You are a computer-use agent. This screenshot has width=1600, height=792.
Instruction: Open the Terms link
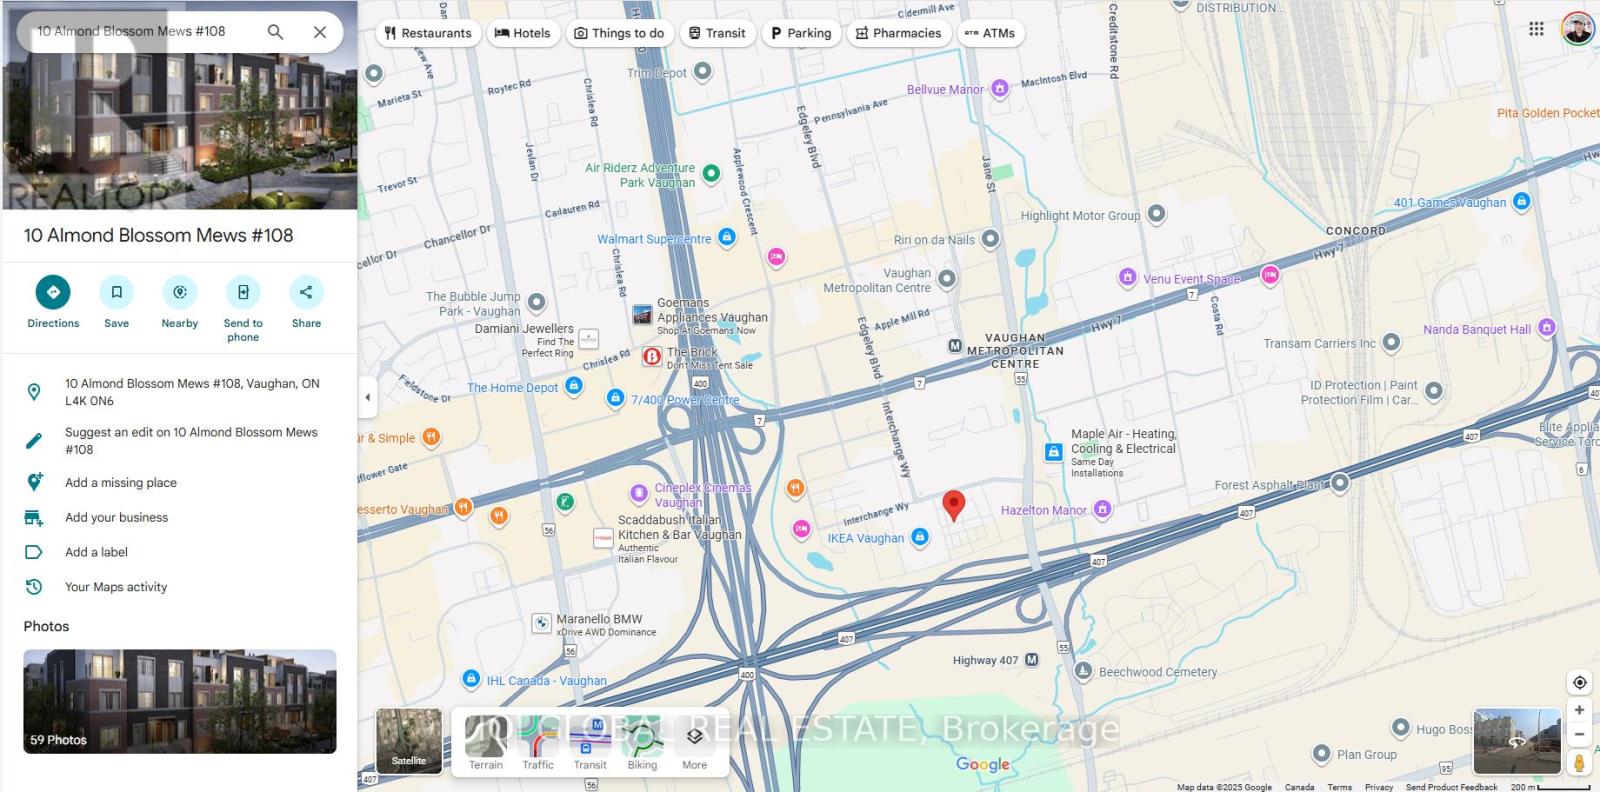[x=1340, y=787]
